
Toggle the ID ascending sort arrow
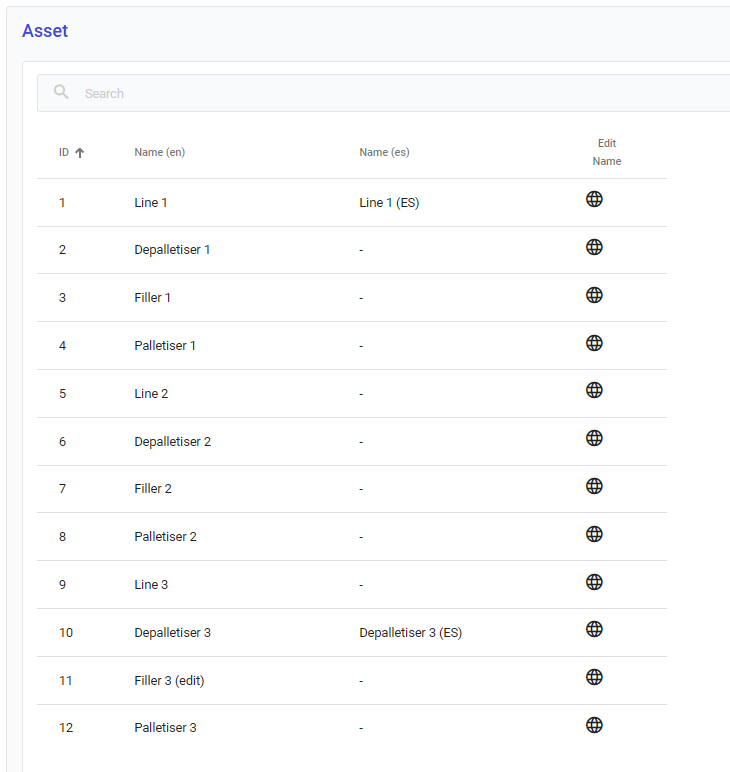point(80,153)
